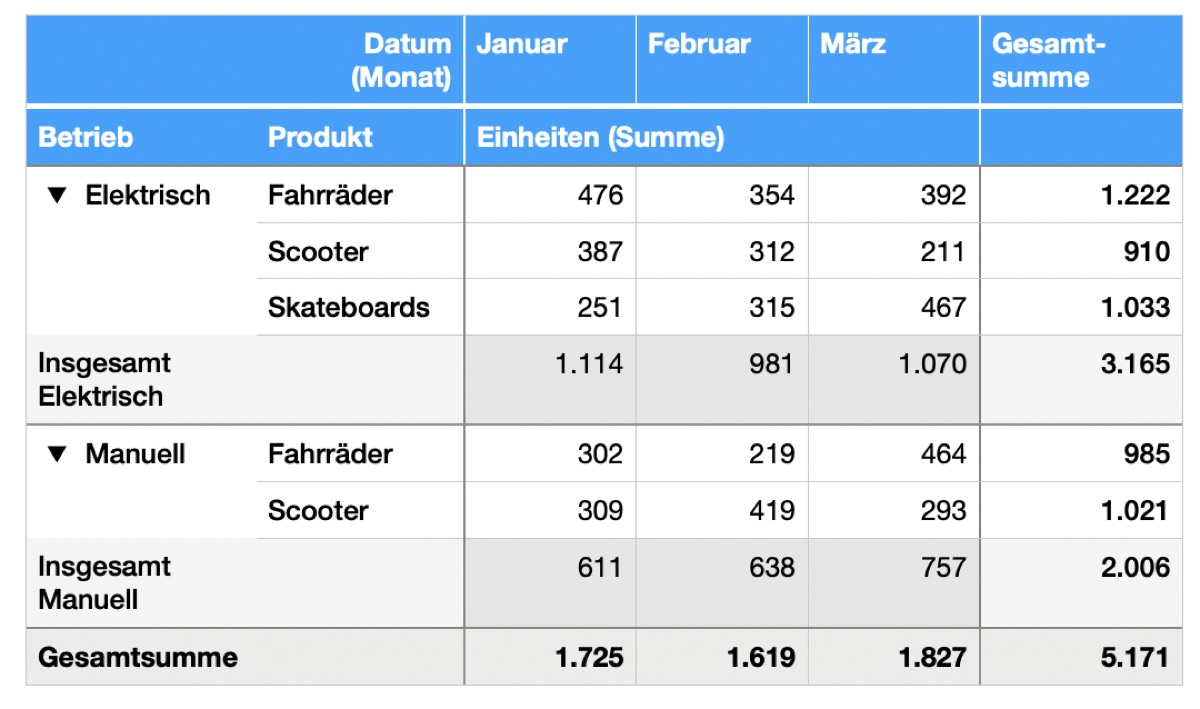
Task: Select the Produkt header cell
Action: [360, 137]
